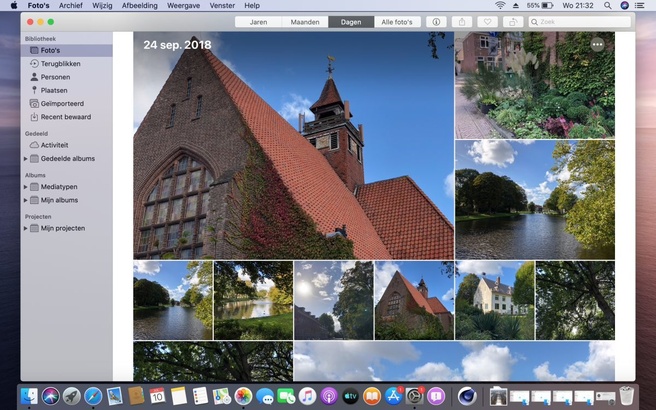Select the white house thumbnail
Screen dimensions: 656x410
495,300
